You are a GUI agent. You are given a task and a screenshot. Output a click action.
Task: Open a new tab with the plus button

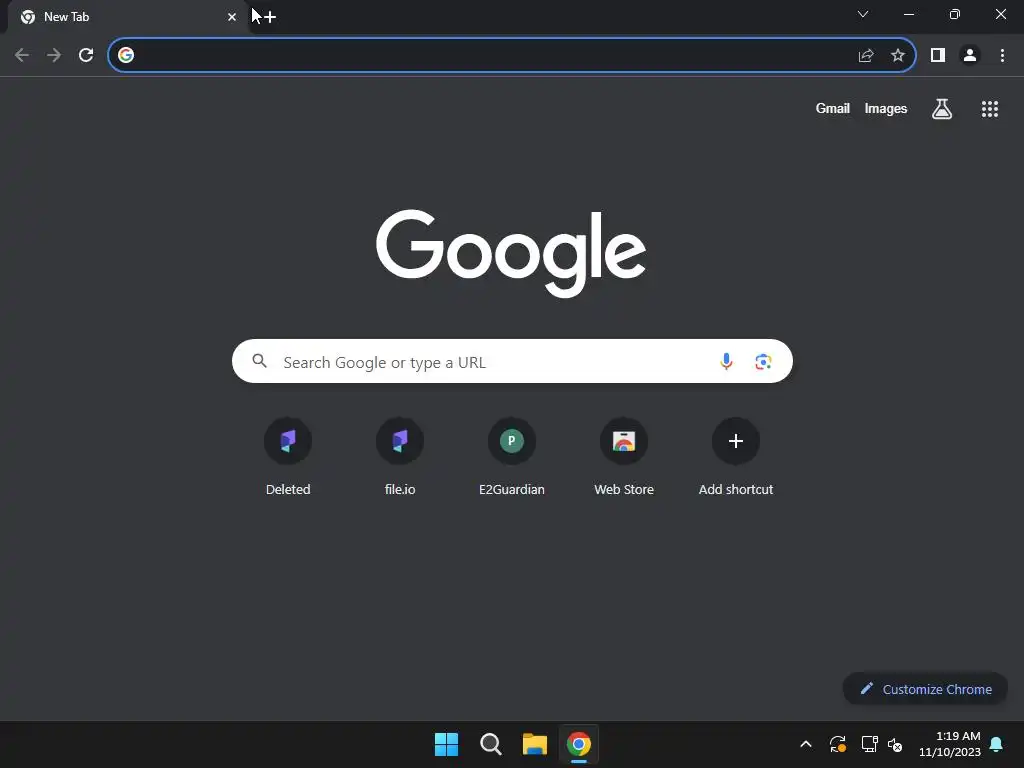coord(270,17)
